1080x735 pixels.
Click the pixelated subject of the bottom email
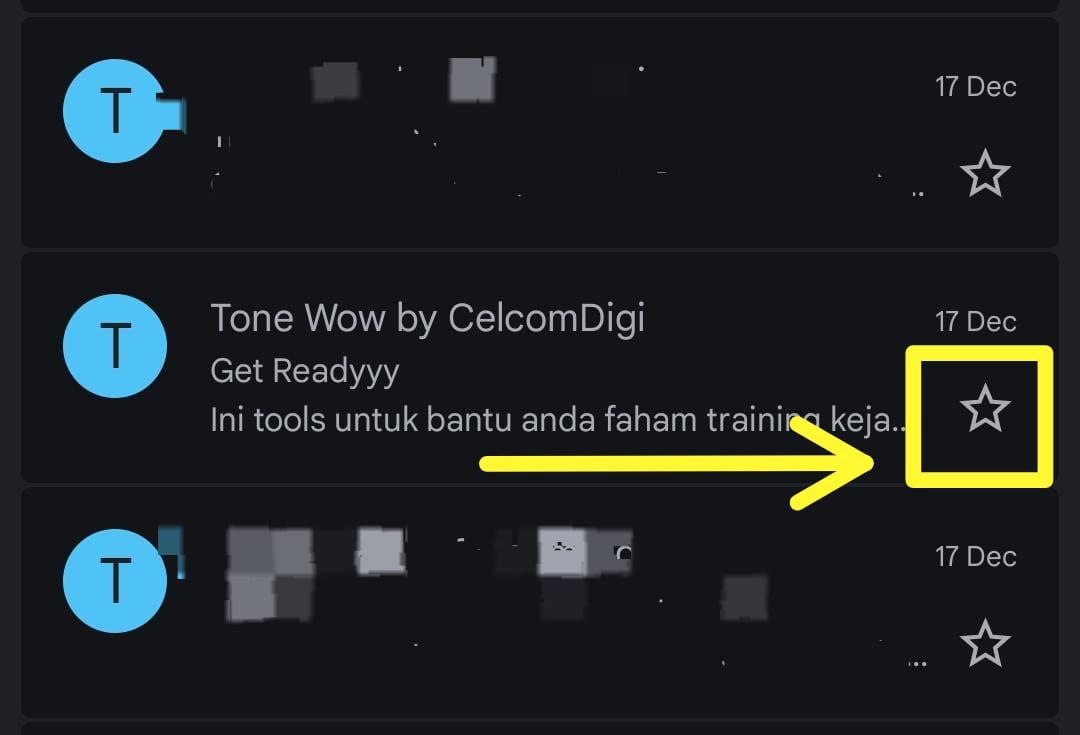click(496, 598)
